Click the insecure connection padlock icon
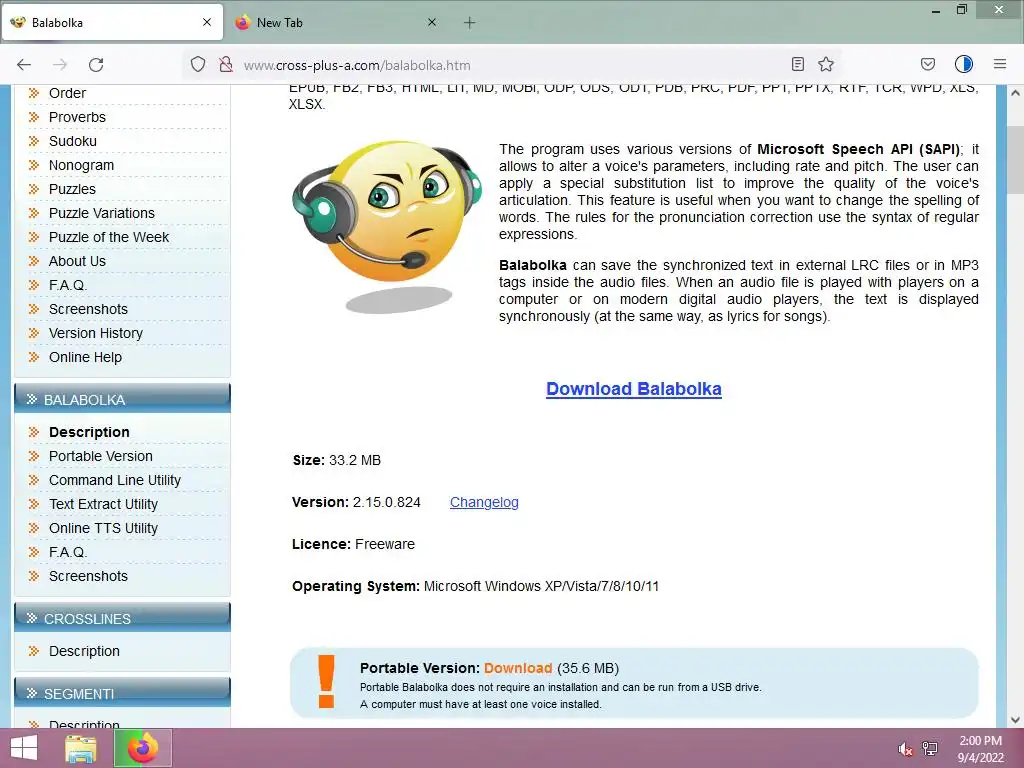Image resolution: width=1024 pixels, height=768 pixels. 226,65
